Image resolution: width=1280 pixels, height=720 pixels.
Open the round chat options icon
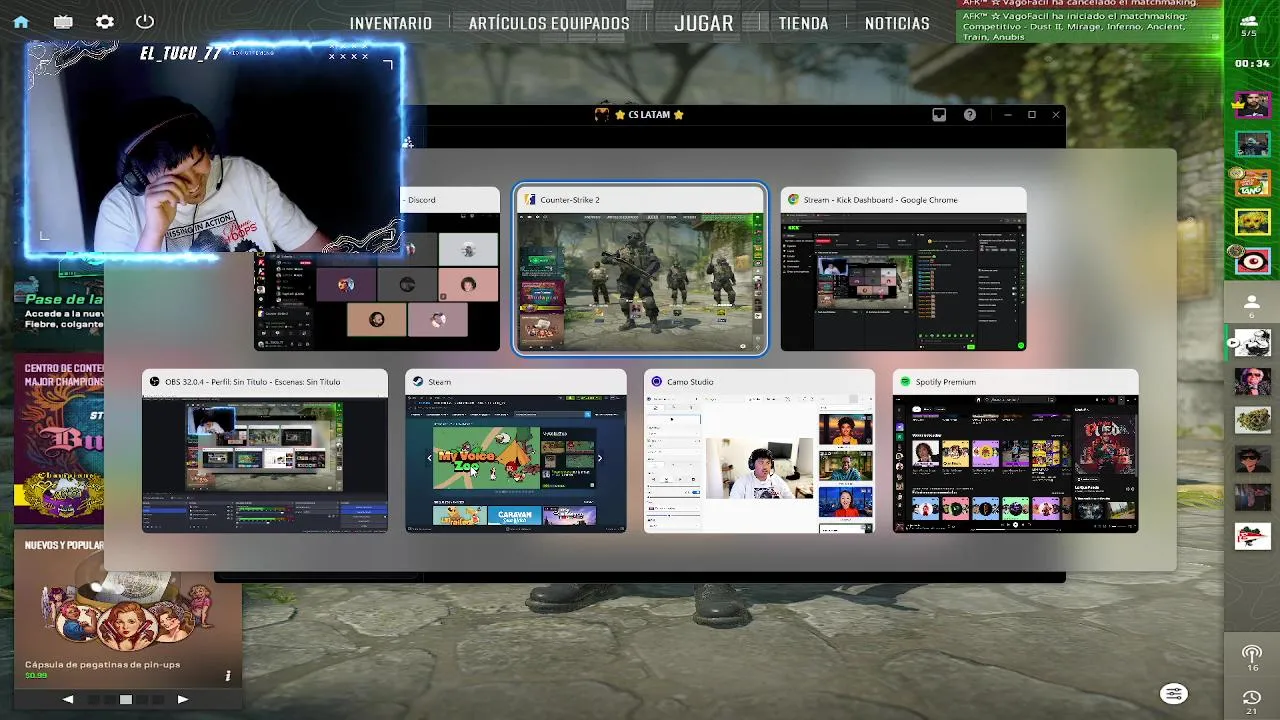(x=1173, y=694)
